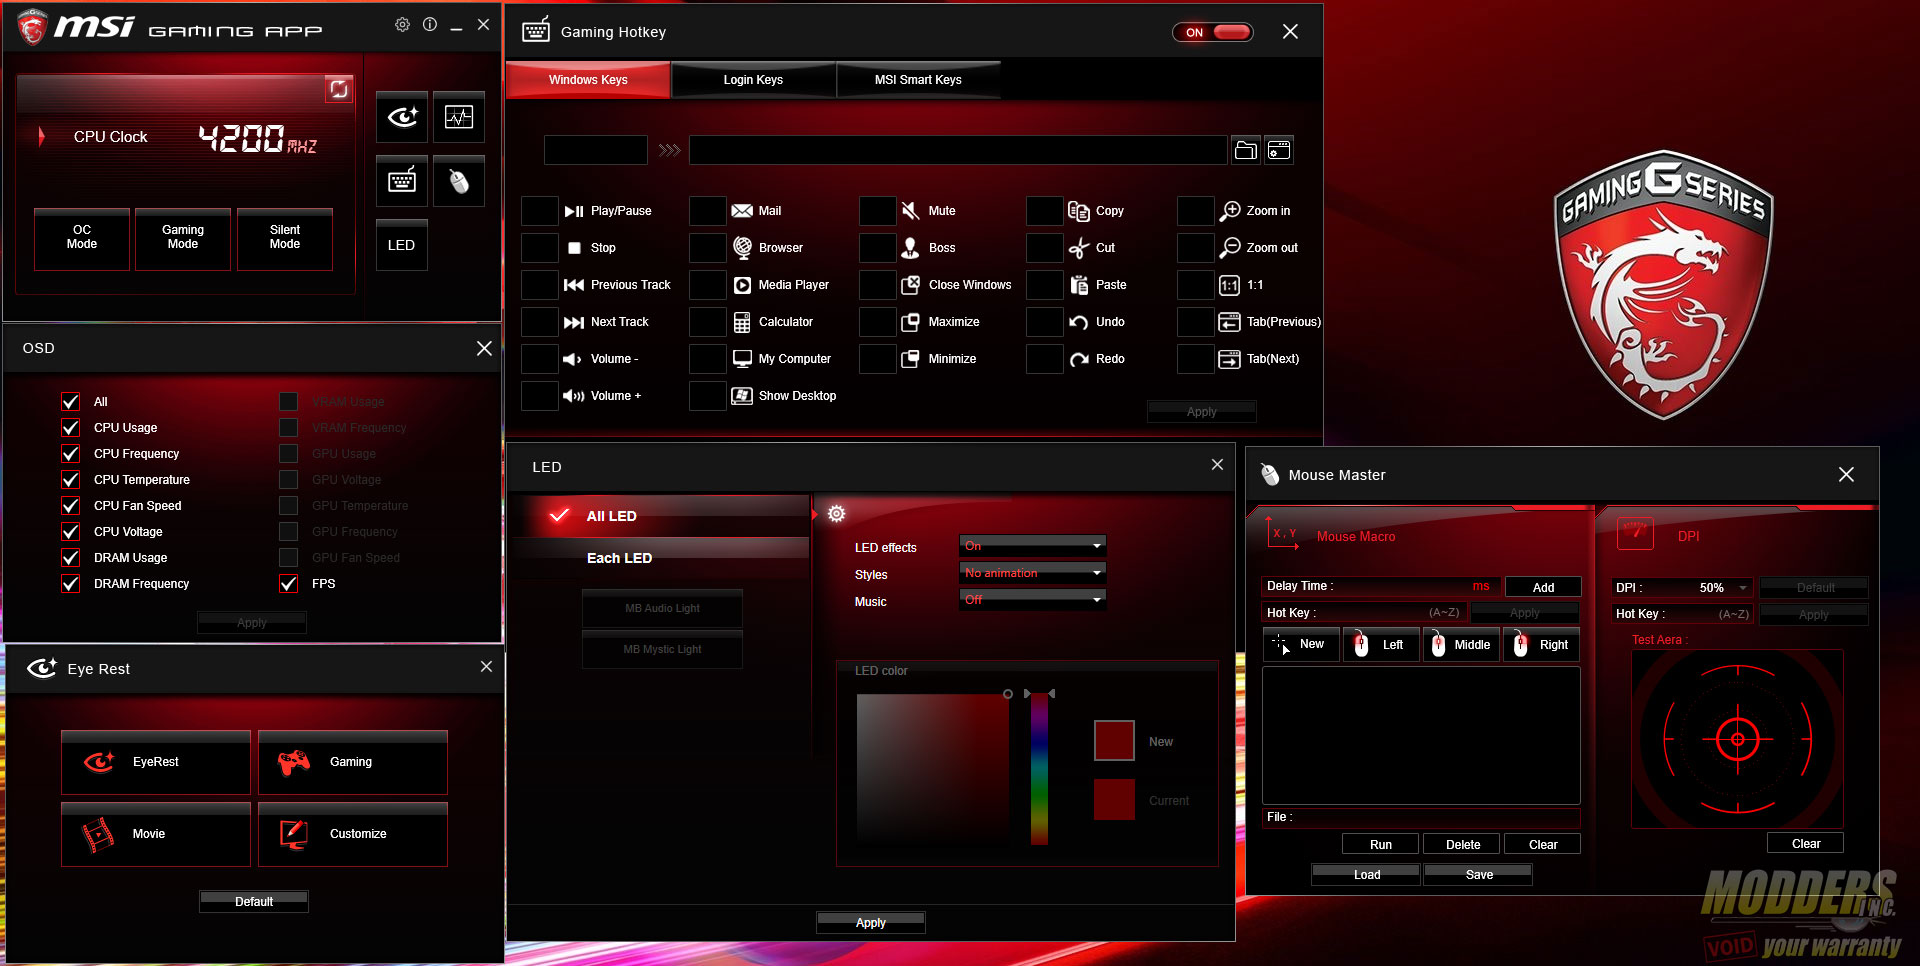Screen dimensions: 1920x966
Task: Click Add button next to Delay Time
Action: (x=1543, y=588)
